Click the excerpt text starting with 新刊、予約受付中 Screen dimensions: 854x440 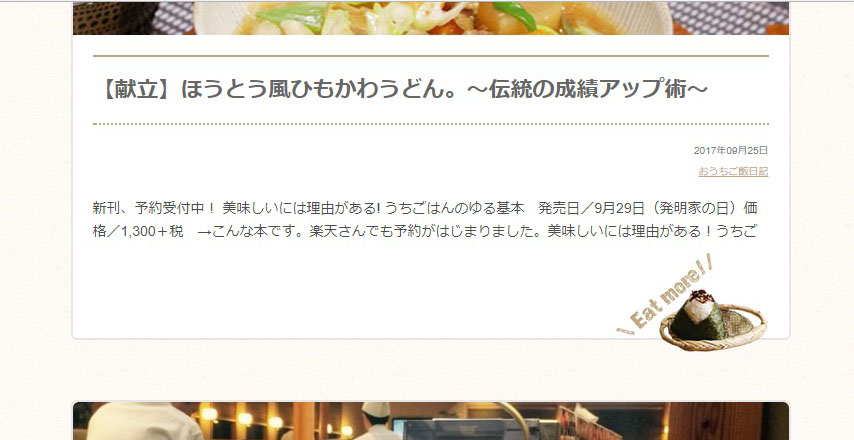click(425, 219)
